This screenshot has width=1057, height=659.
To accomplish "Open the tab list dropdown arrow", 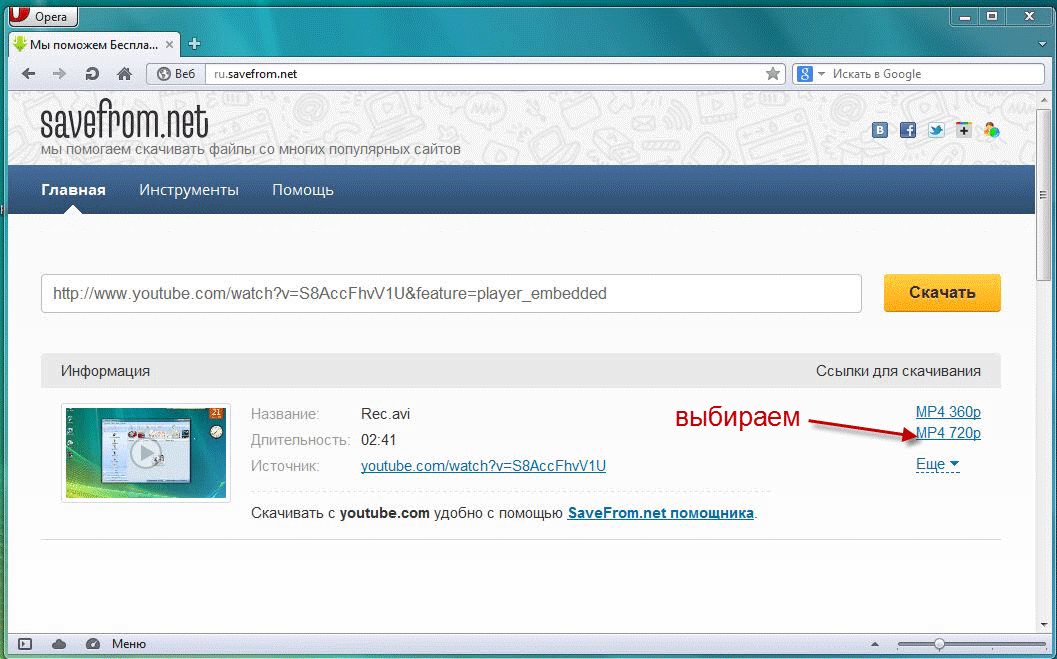I will click(x=1042, y=44).
